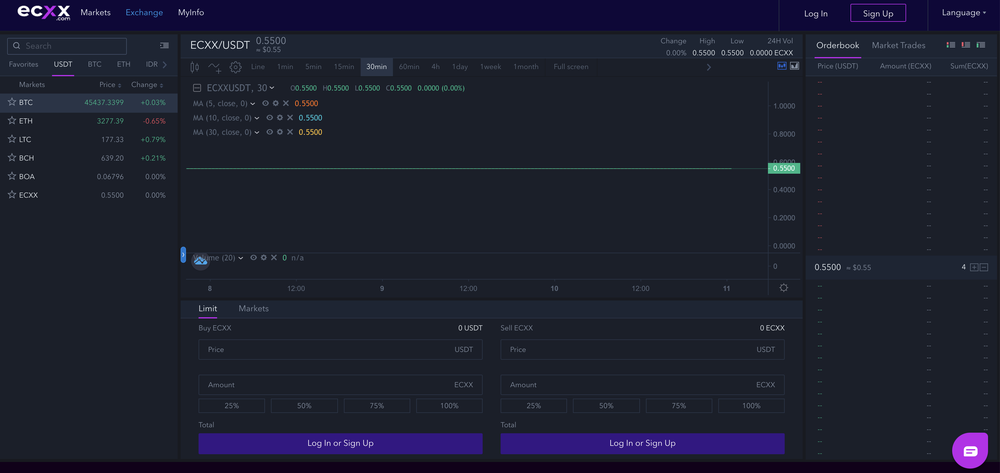This screenshot has width=1000, height=473.
Task: Toggle MA 5 indicator visibility eye
Action: [x=265, y=103]
